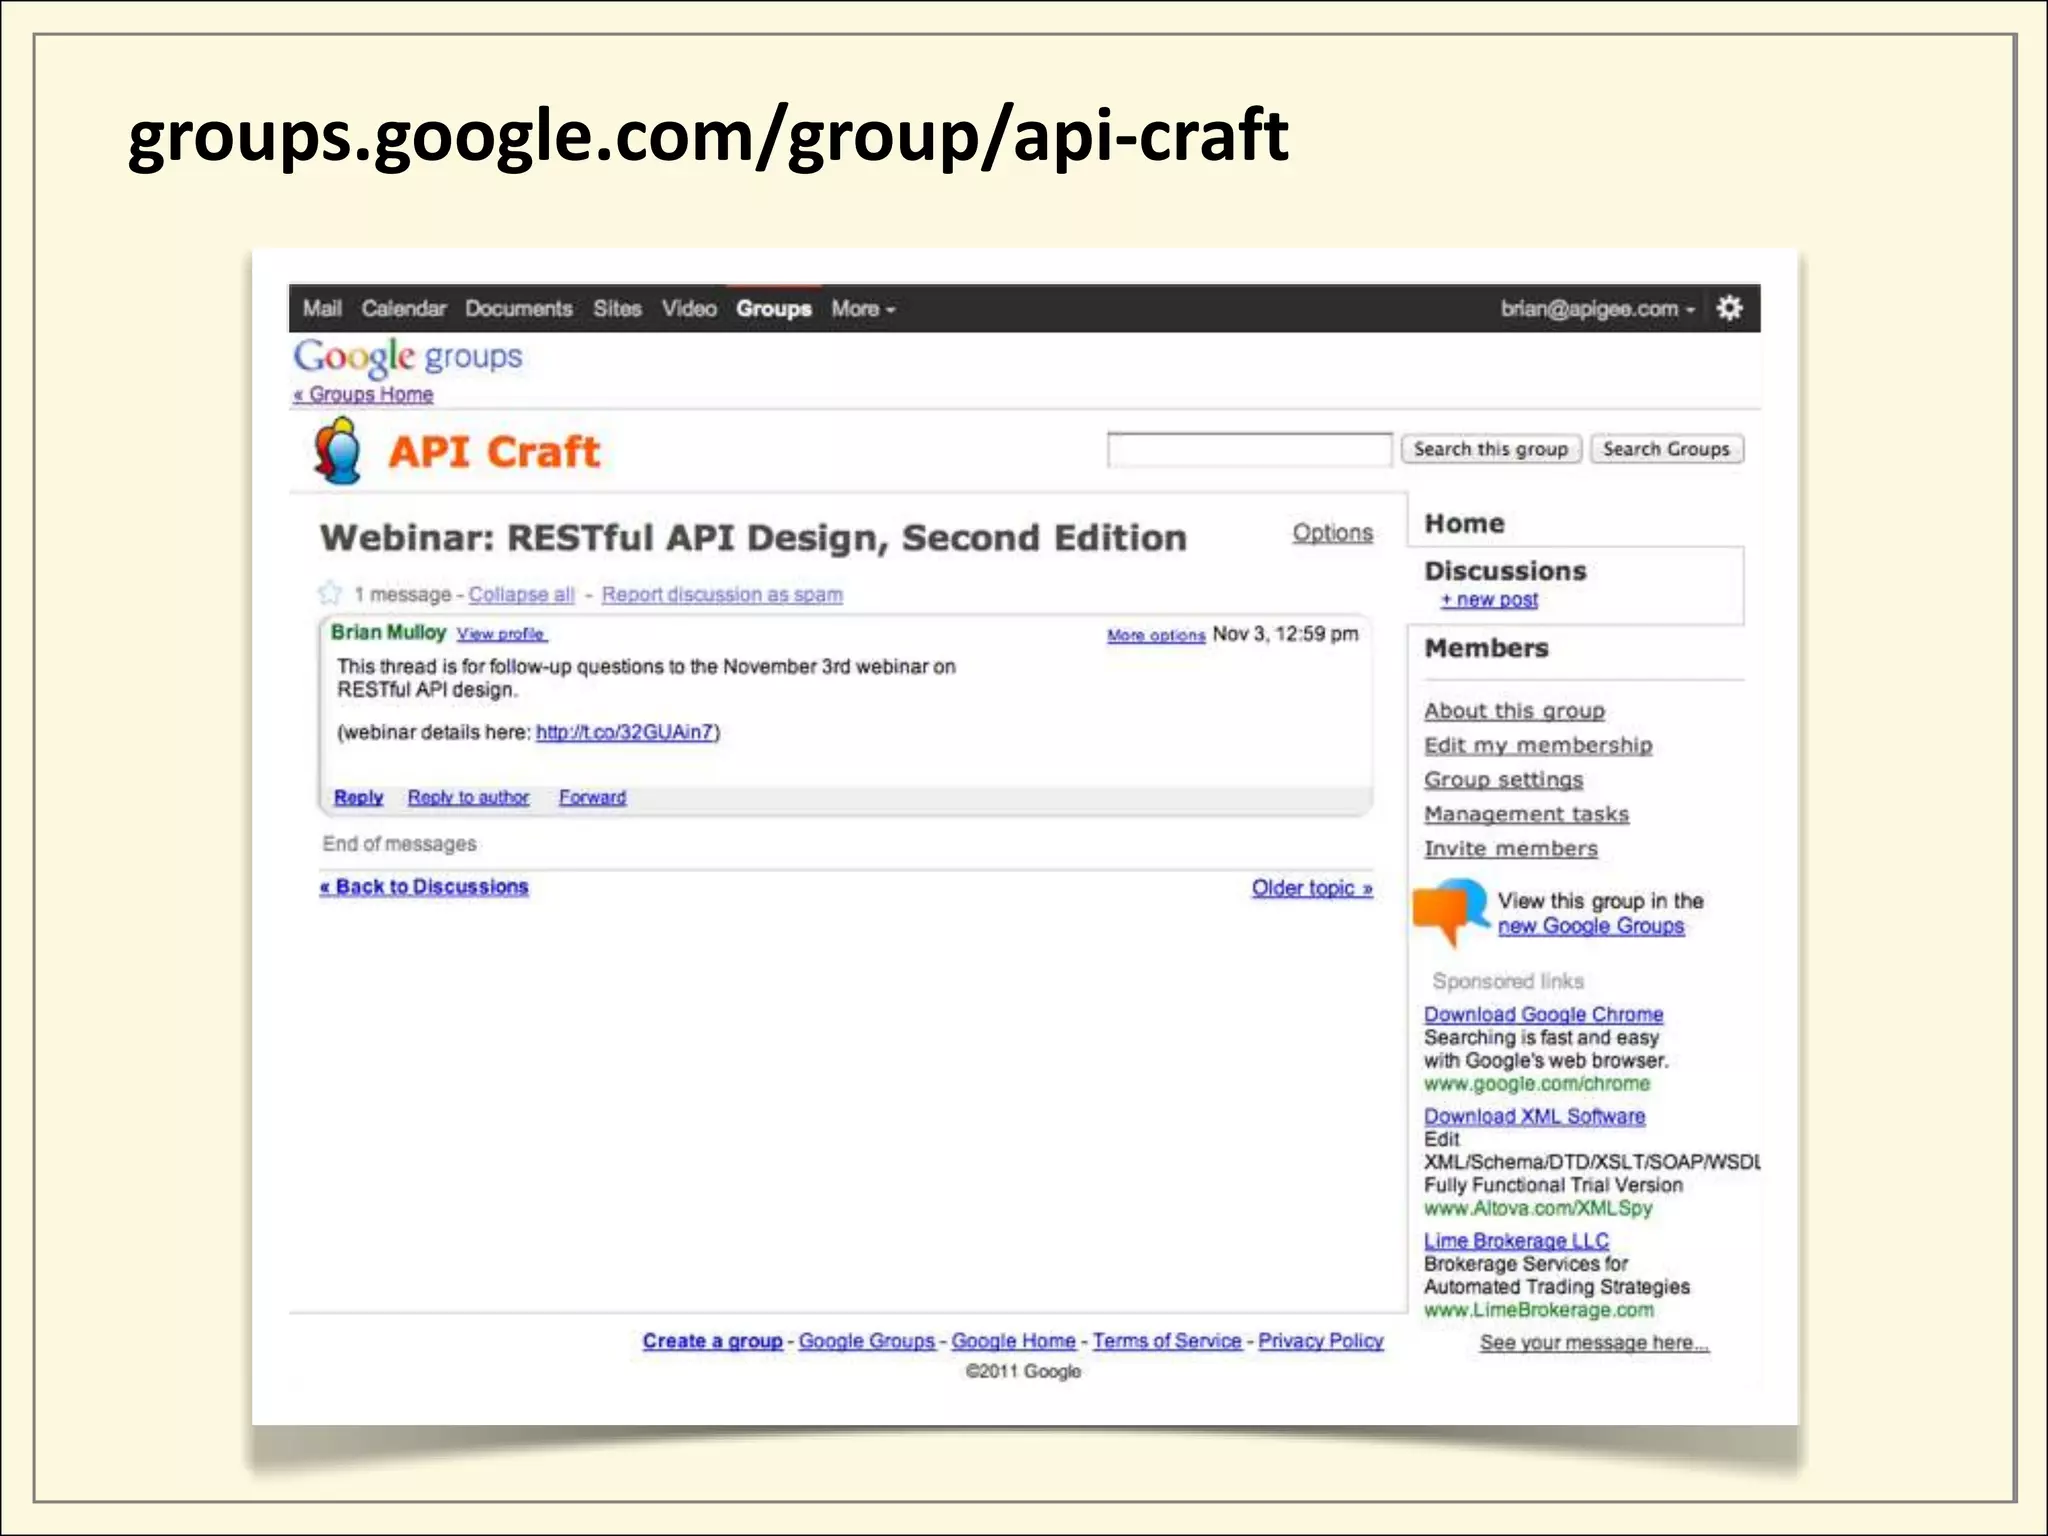Open More options for the message
This screenshot has height=1536, width=2048.
(x=1156, y=635)
